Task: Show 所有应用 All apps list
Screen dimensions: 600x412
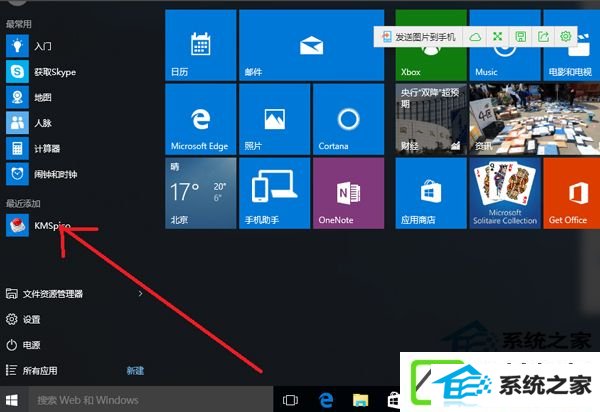Action: tap(31, 370)
